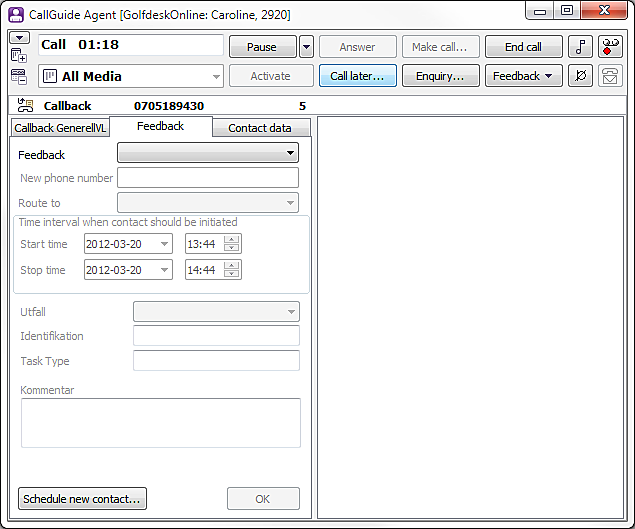Screen dimensions: 635x529
Task: Click the telephone envelope icon button
Action: (610, 76)
